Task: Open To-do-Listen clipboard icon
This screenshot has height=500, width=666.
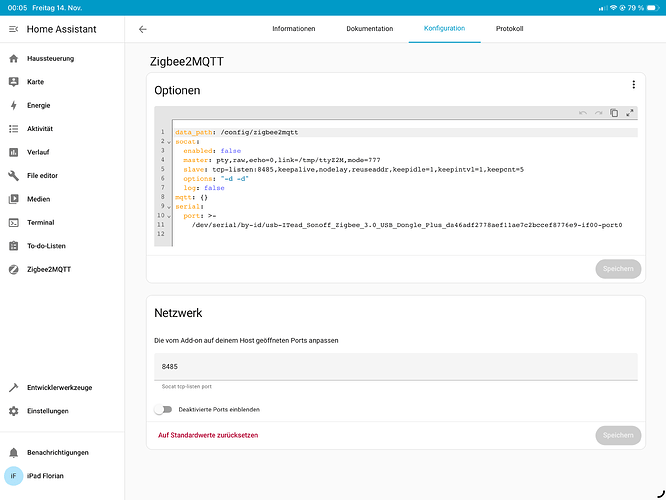Action: tap(14, 246)
